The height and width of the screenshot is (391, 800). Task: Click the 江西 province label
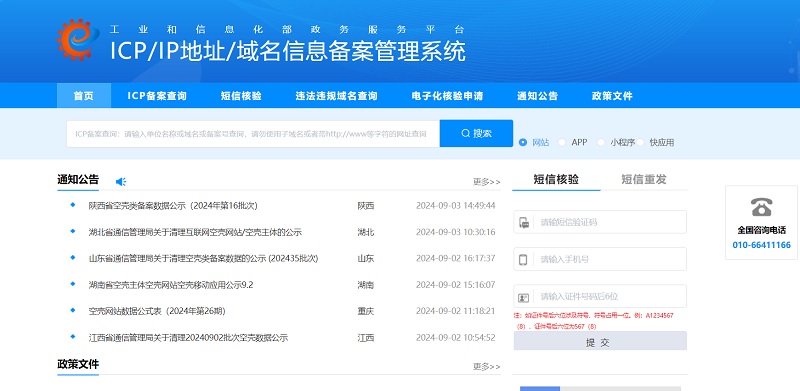point(366,337)
